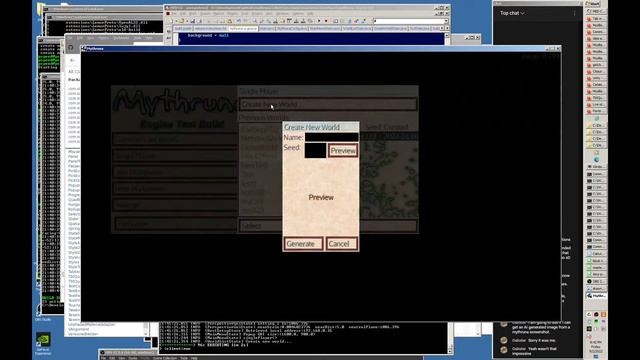The width and height of the screenshot is (640, 360).
Task: Click the dimmed Select button in world list
Action: pyautogui.click(x=328, y=225)
